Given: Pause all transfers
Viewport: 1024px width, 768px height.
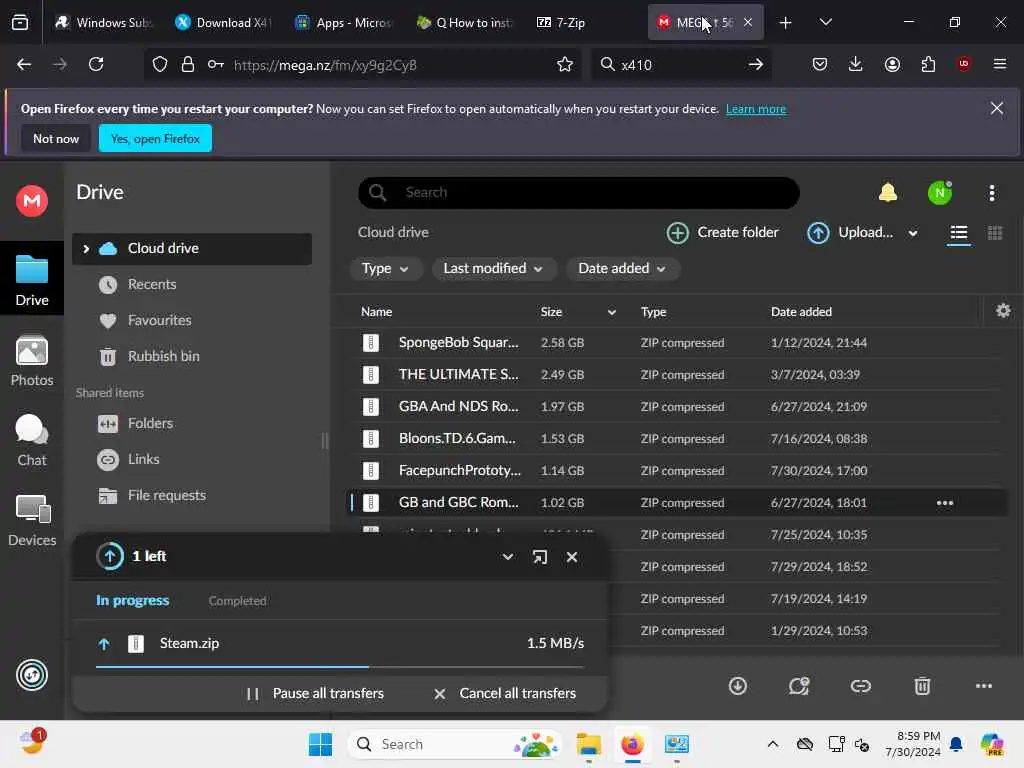Looking at the screenshot, I should click(315, 694).
